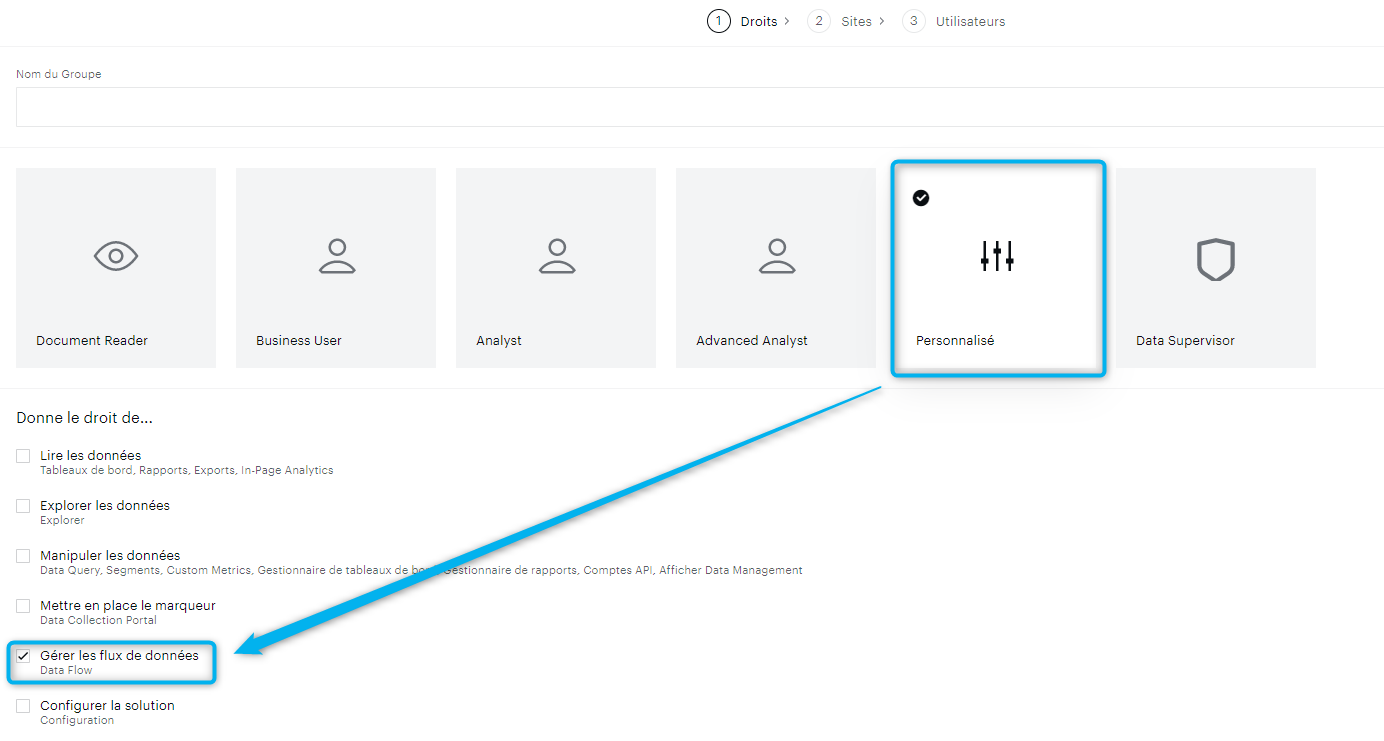Check the Configurer la solution option
The image size is (1384, 741).
pos(23,706)
